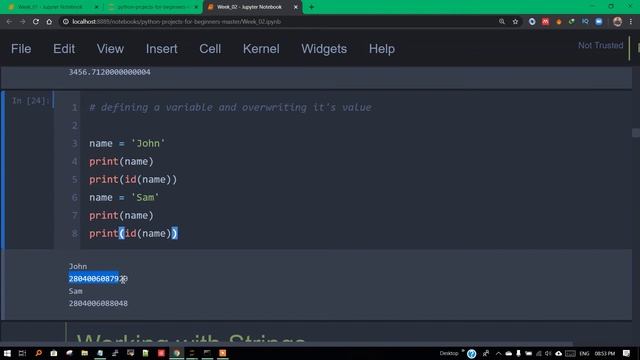
Task: Open the clock showing 08:53 PM
Action: click(x=604, y=353)
